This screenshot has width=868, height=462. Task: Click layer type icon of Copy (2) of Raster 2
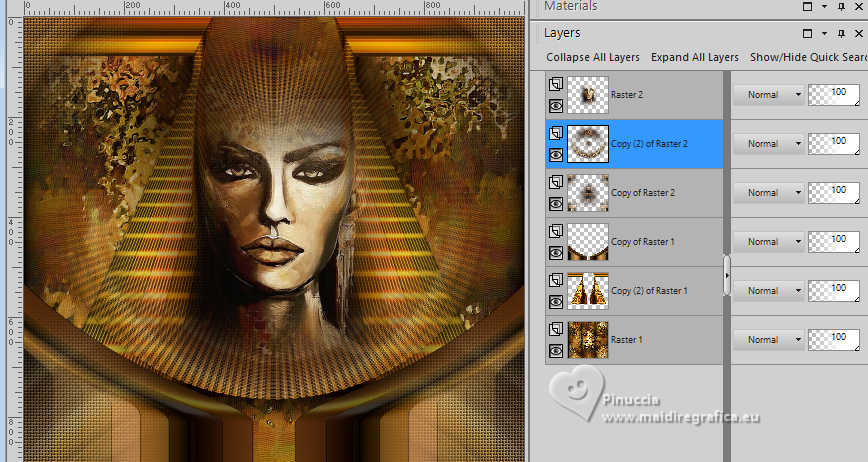(556, 133)
